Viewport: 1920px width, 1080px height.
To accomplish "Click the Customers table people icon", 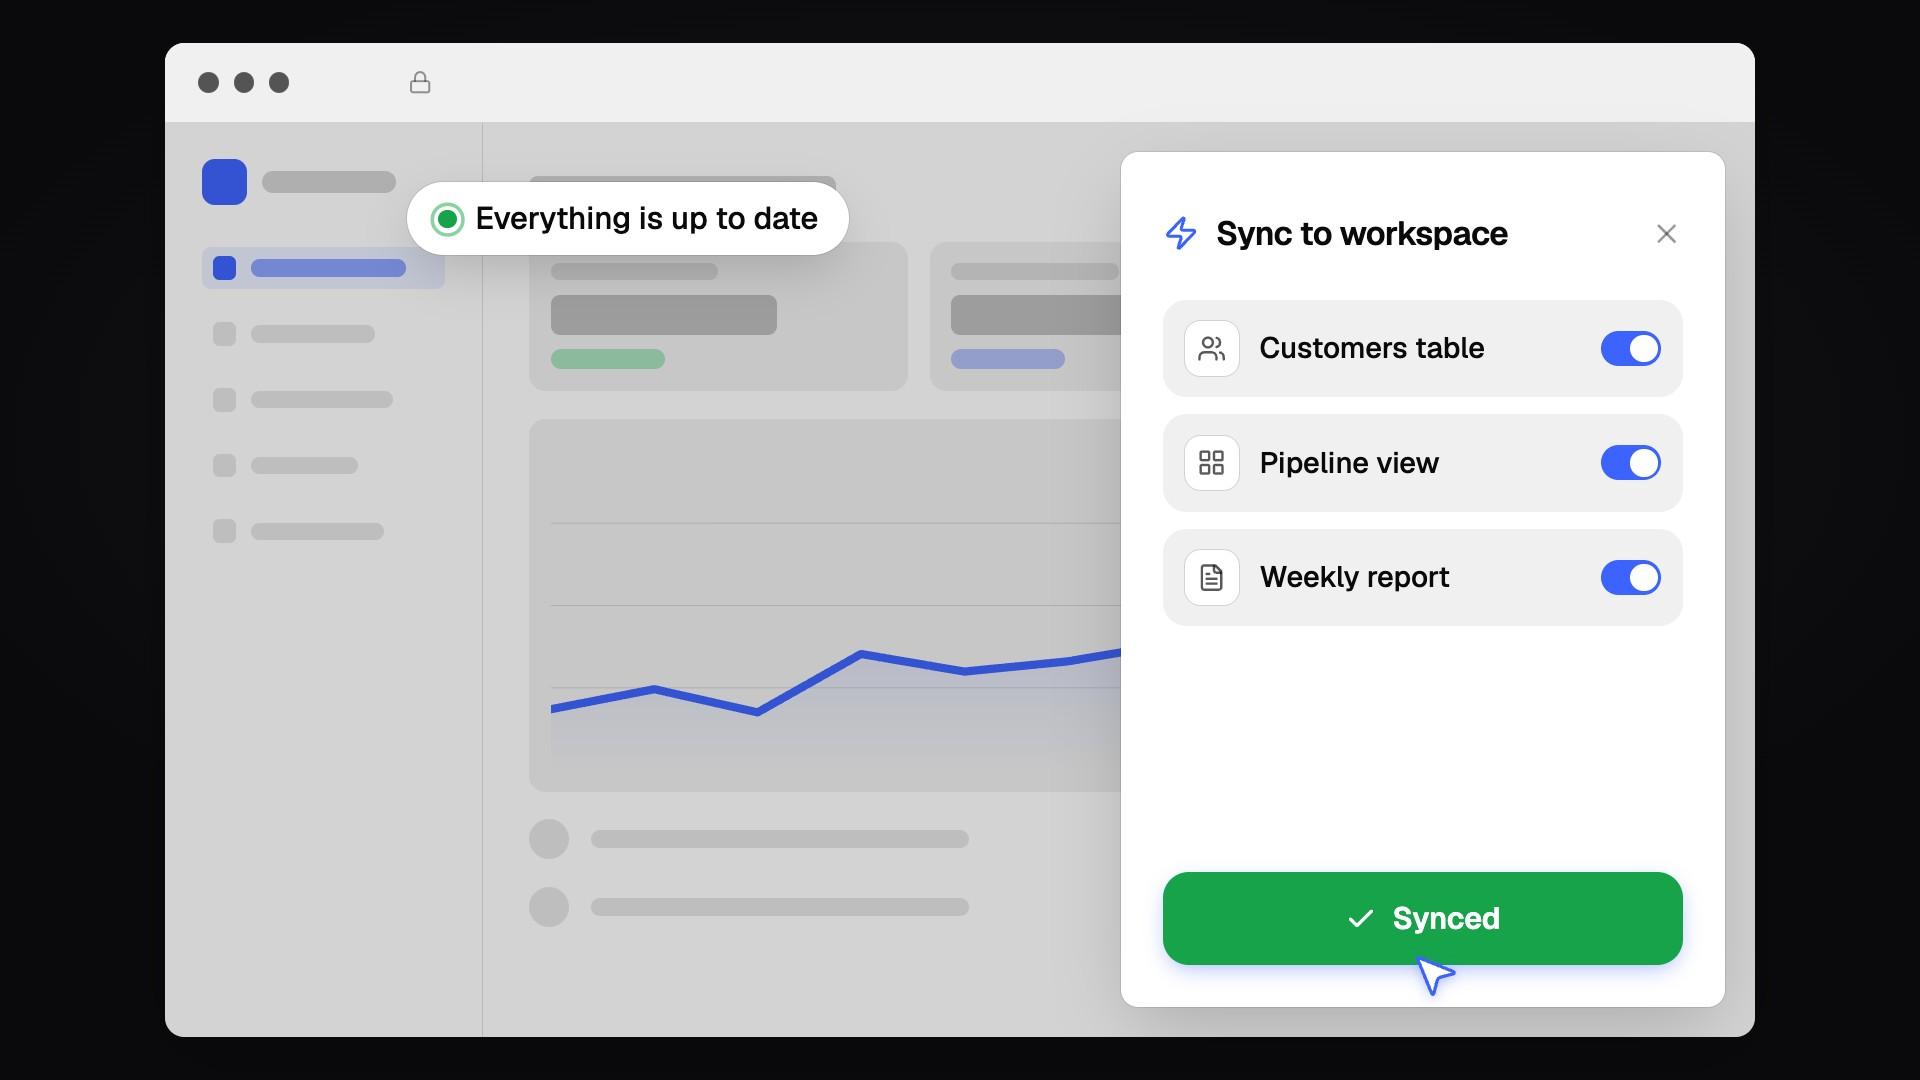I will [x=1211, y=349].
